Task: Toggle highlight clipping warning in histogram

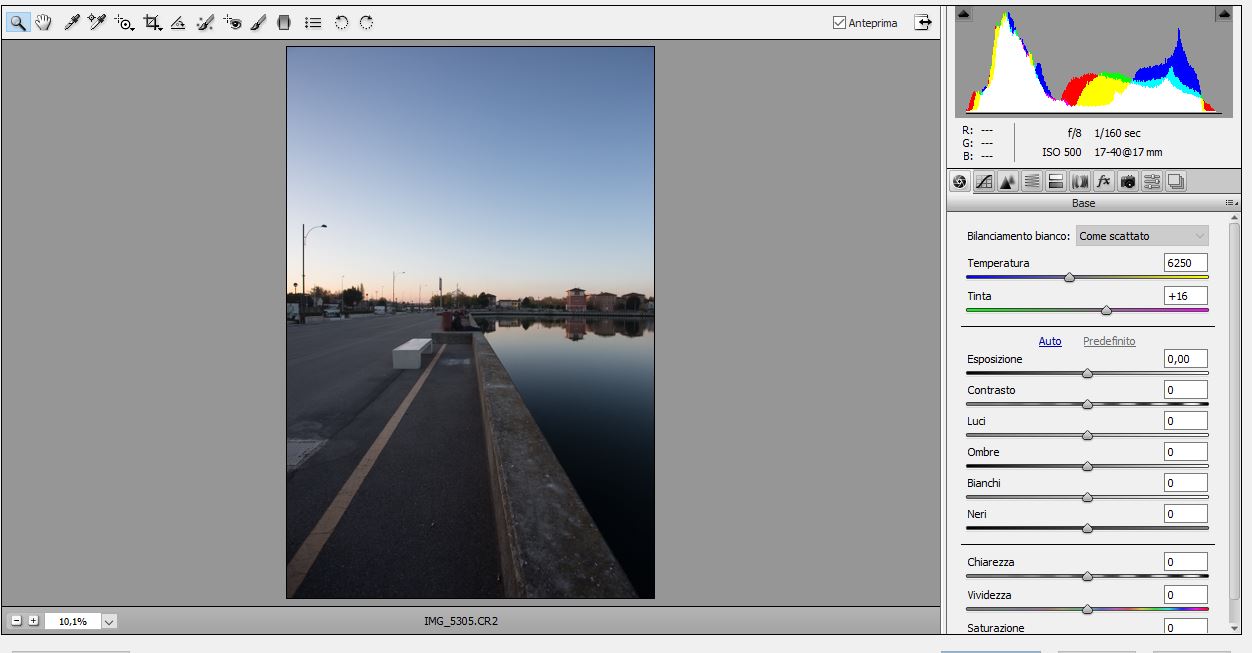Action: click(1224, 14)
